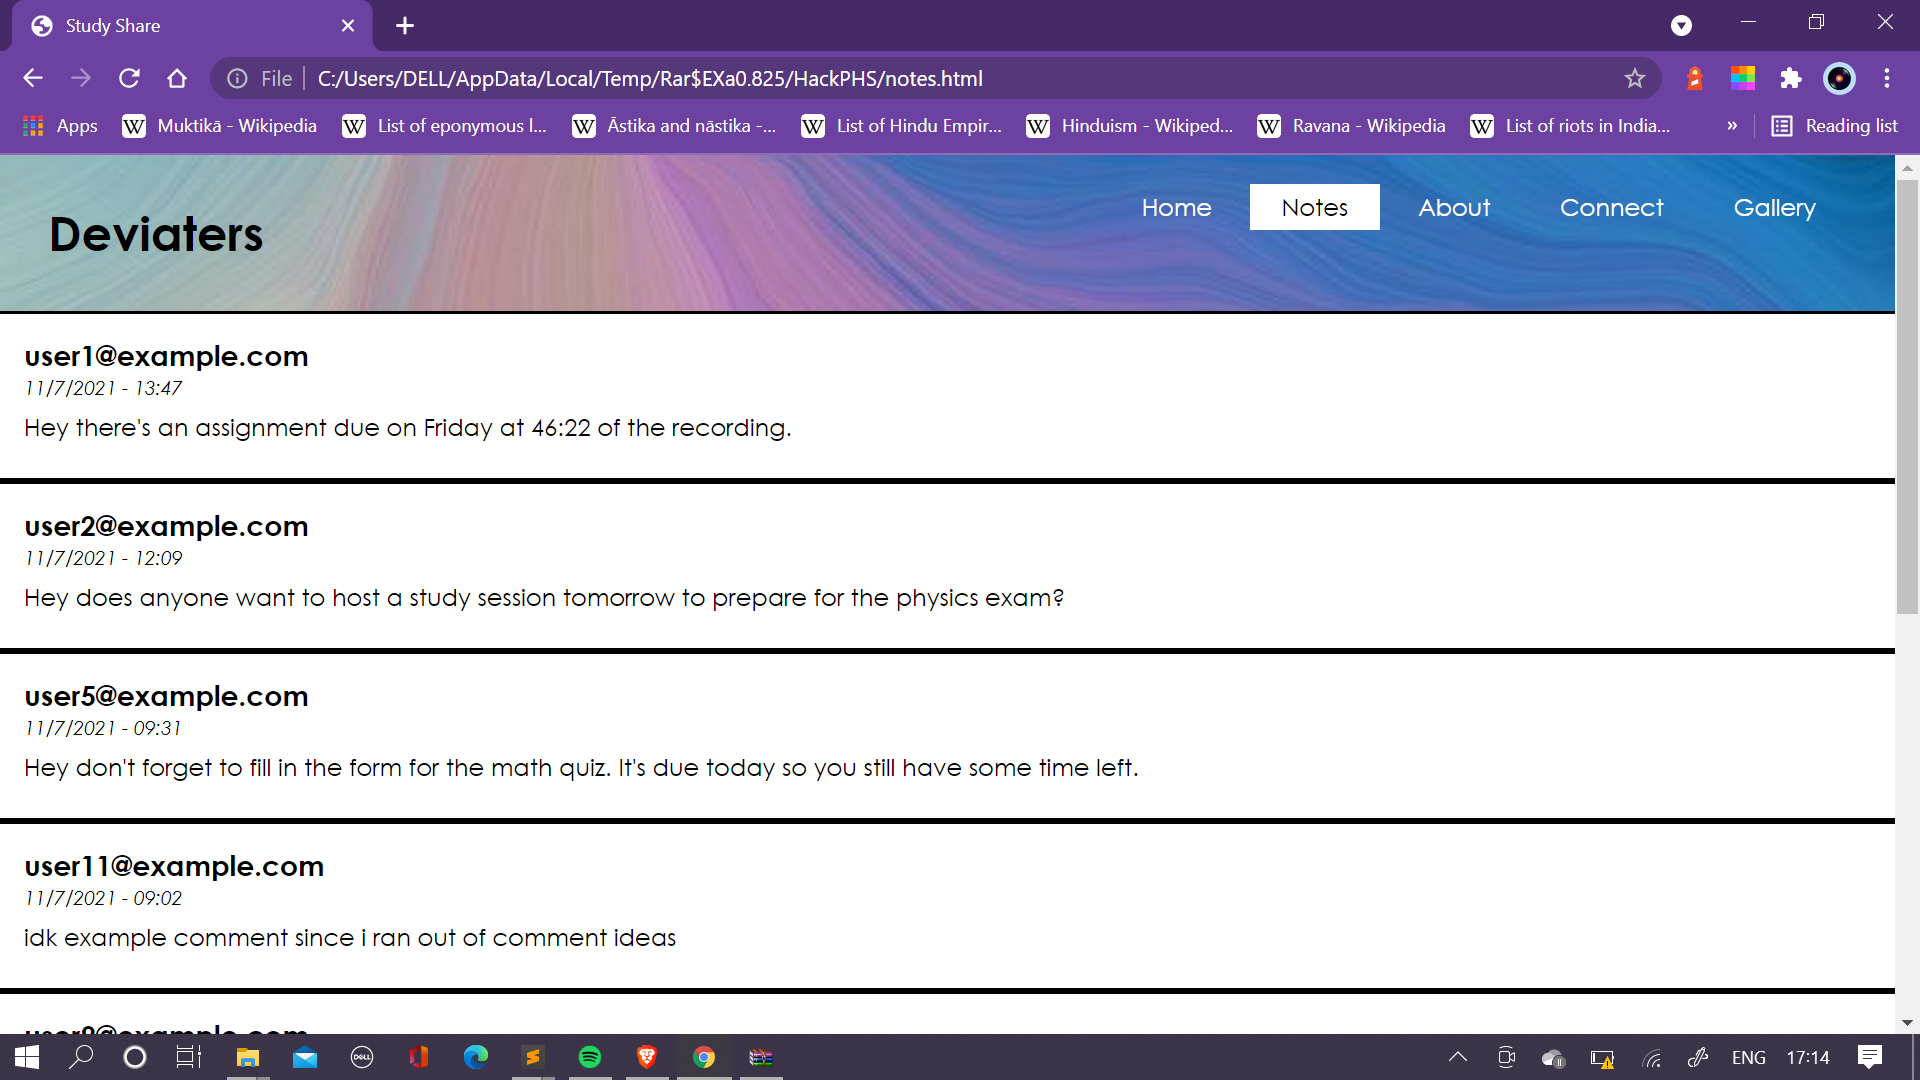Open the Gallery page link

pyautogui.click(x=1774, y=207)
